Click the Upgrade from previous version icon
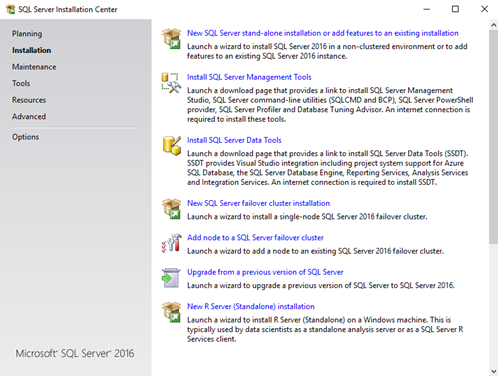This screenshot has width=498, height=376. [171, 278]
